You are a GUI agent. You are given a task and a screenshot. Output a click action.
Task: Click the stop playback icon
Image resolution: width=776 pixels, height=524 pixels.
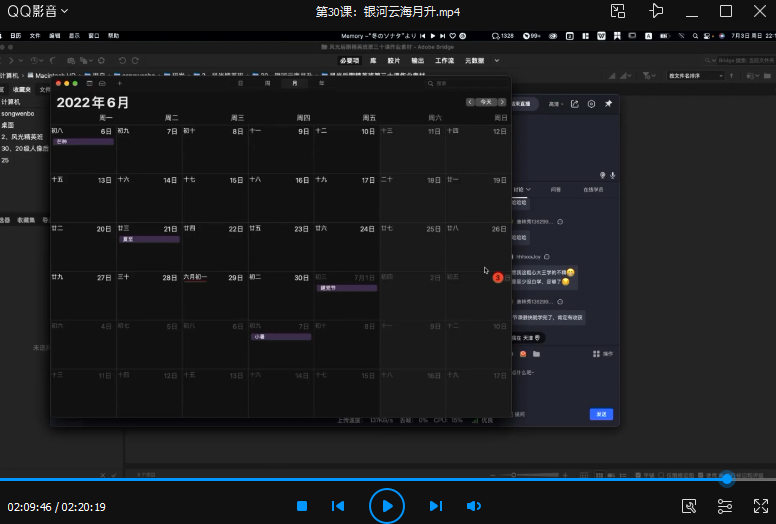point(302,506)
